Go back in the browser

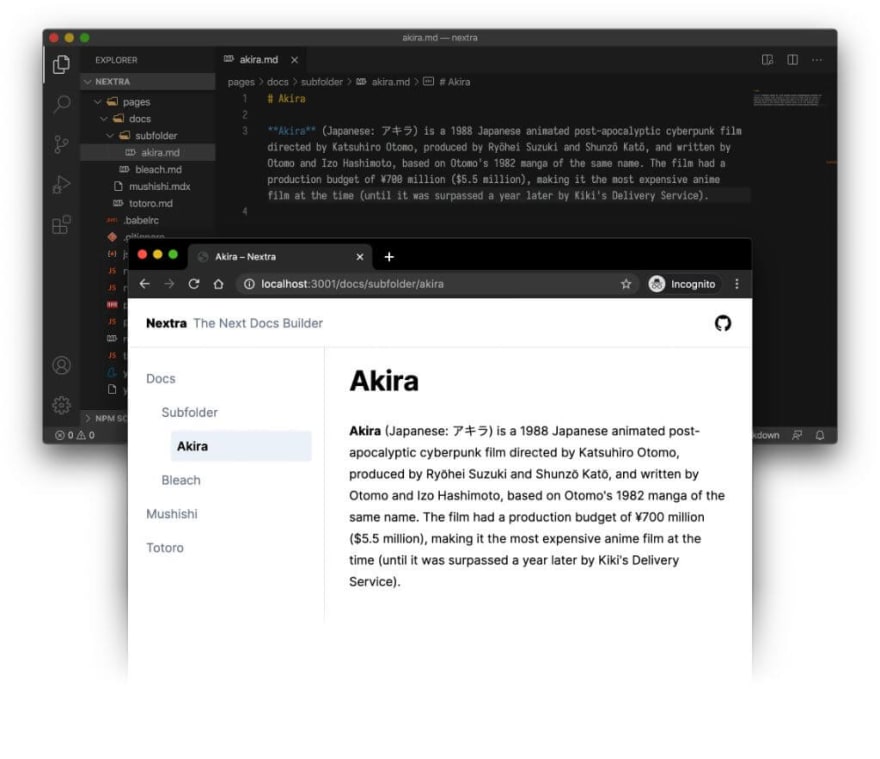click(144, 284)
